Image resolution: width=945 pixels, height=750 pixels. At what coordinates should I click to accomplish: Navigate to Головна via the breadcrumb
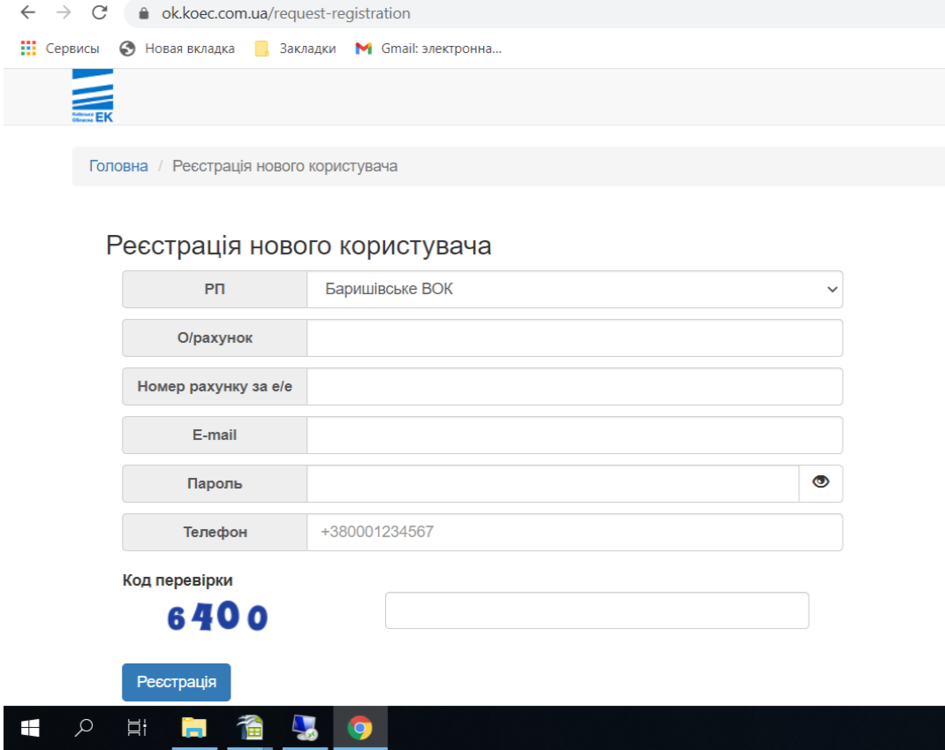pos(118,166)
